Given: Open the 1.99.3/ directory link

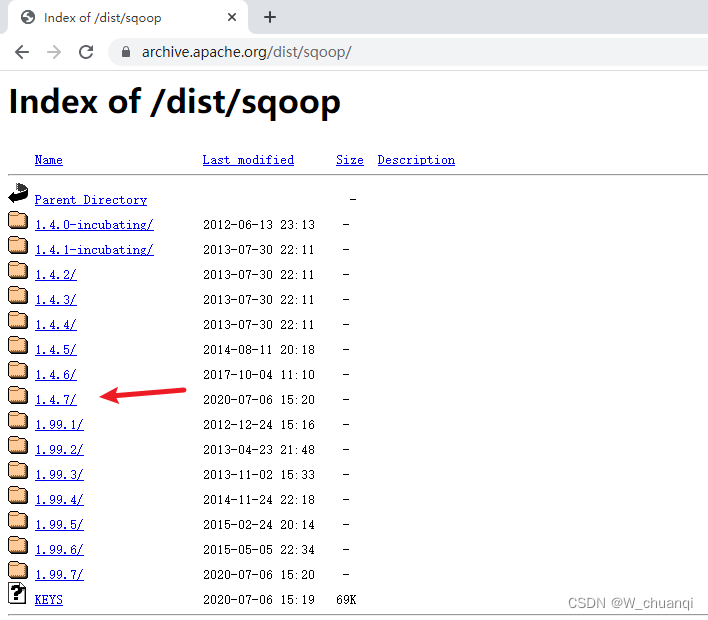Looking at the screenshot, I should click(x=59, y=475).
